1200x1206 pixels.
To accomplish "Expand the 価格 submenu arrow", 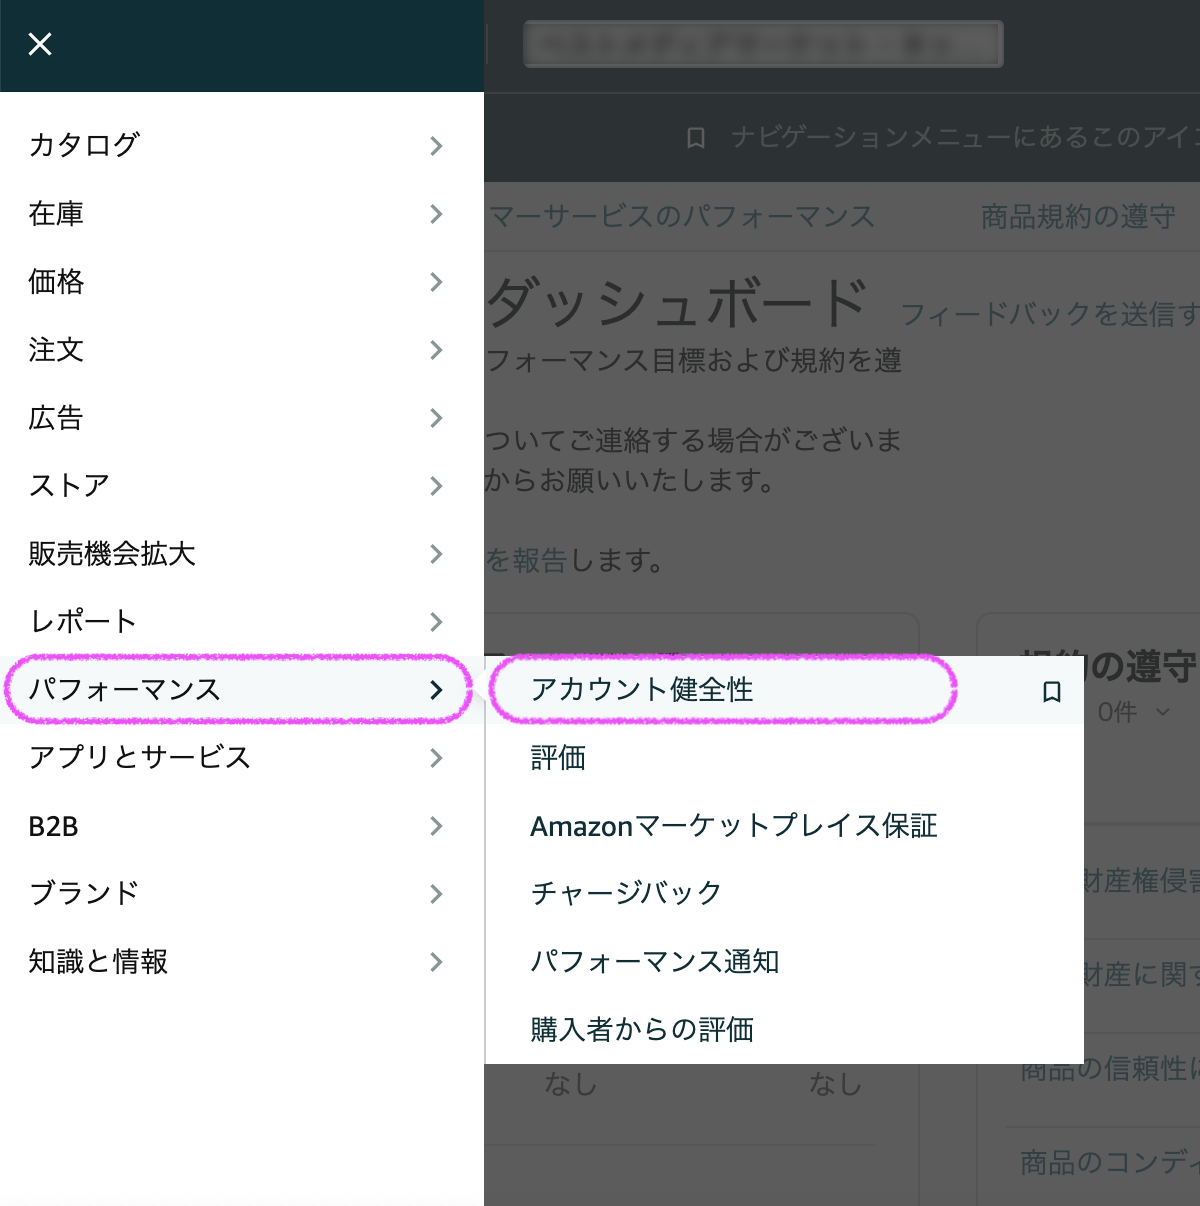I will pos(436,282).
